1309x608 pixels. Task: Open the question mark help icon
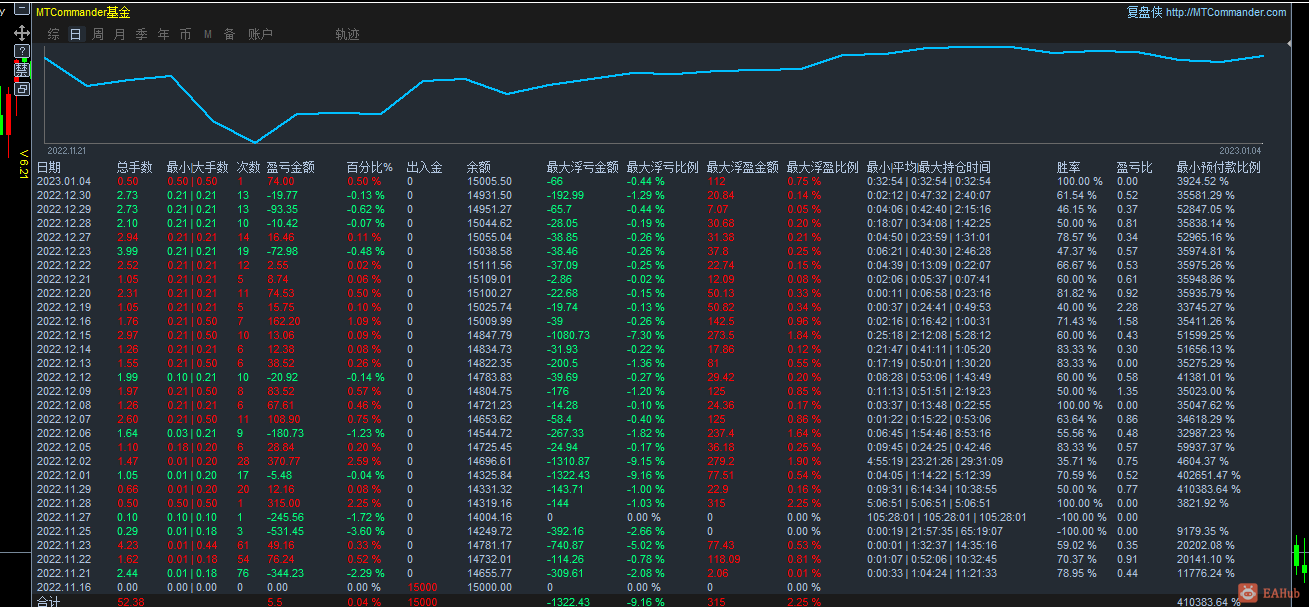(x=22, y=51)
